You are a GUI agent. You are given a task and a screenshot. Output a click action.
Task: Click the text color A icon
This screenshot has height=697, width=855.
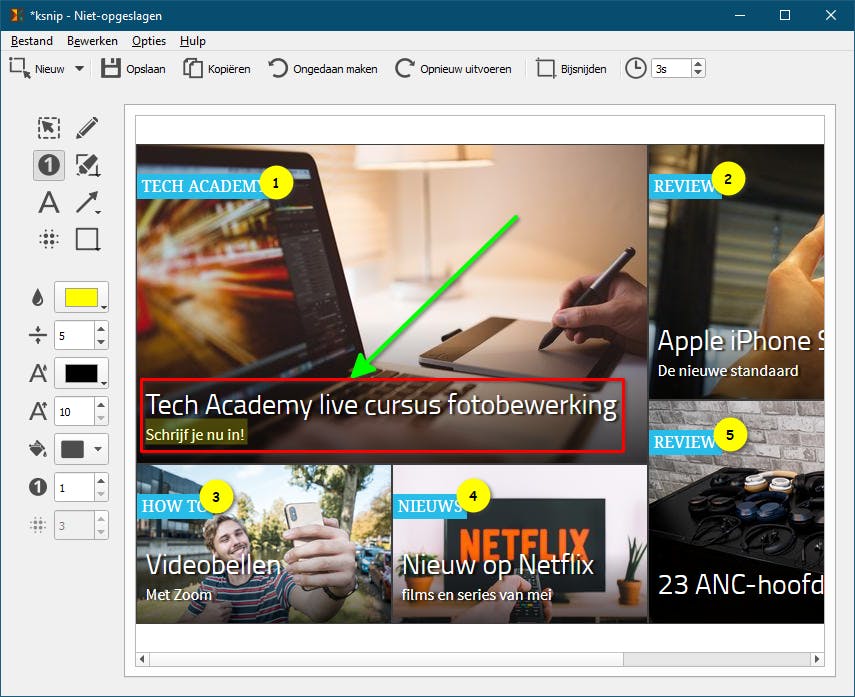38,373
